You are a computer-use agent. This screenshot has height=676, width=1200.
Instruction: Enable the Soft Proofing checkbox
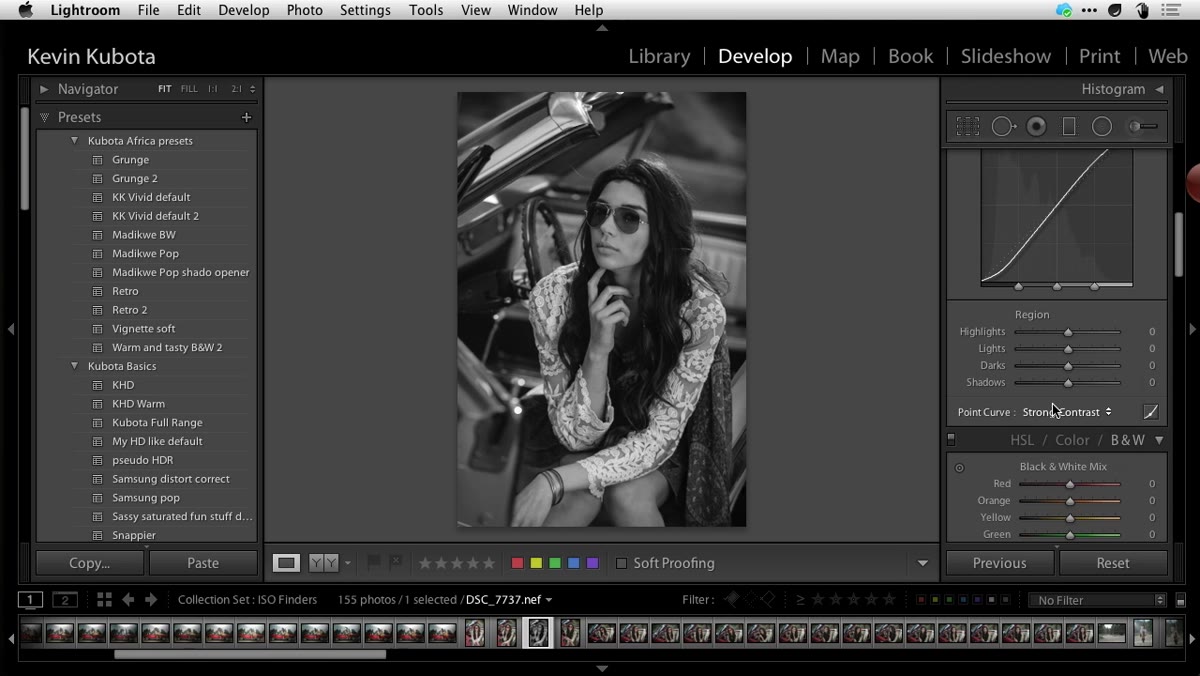(x=621, y=563)
